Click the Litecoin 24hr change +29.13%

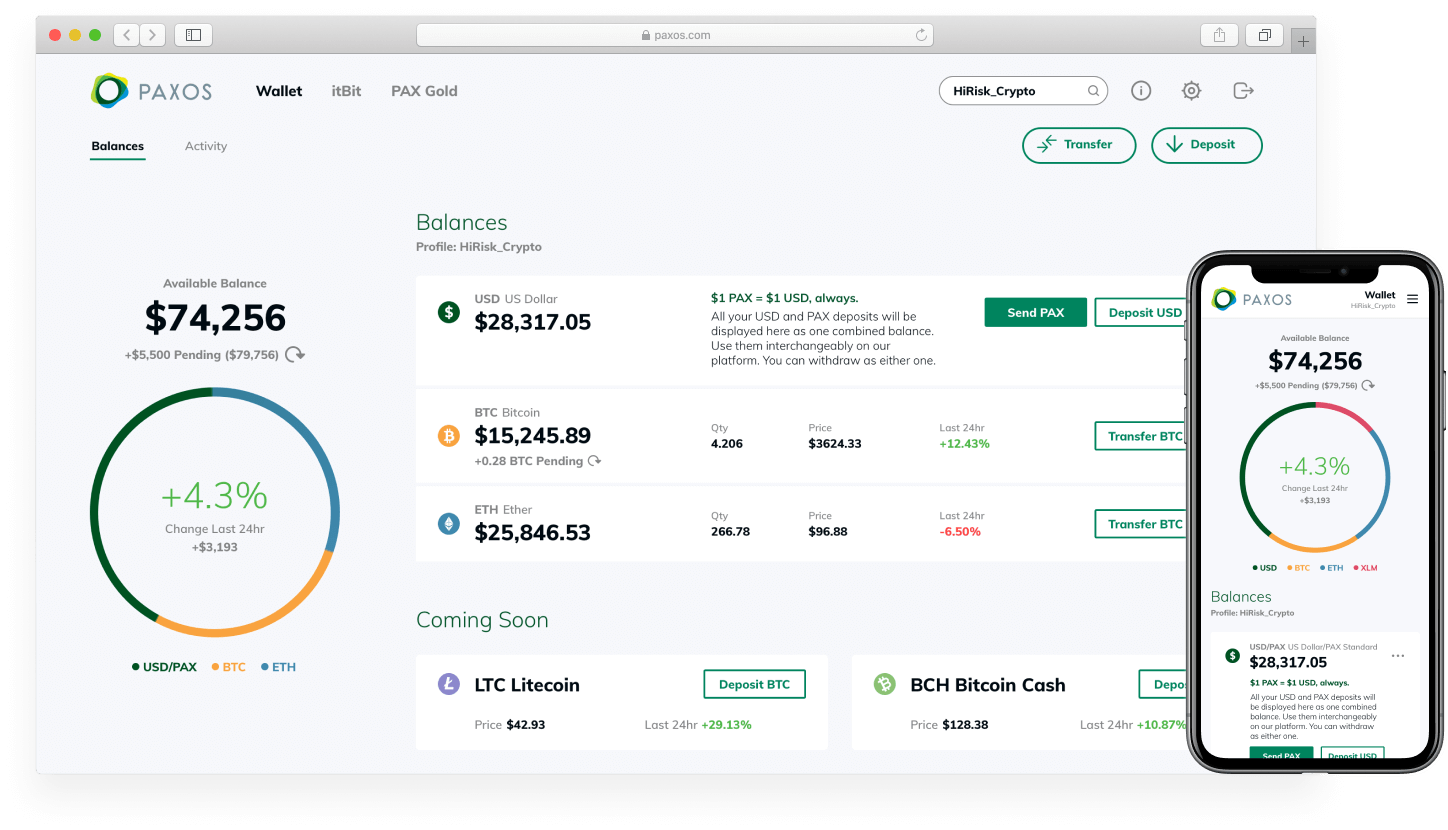pyautogui.click(x=727, y=725)
